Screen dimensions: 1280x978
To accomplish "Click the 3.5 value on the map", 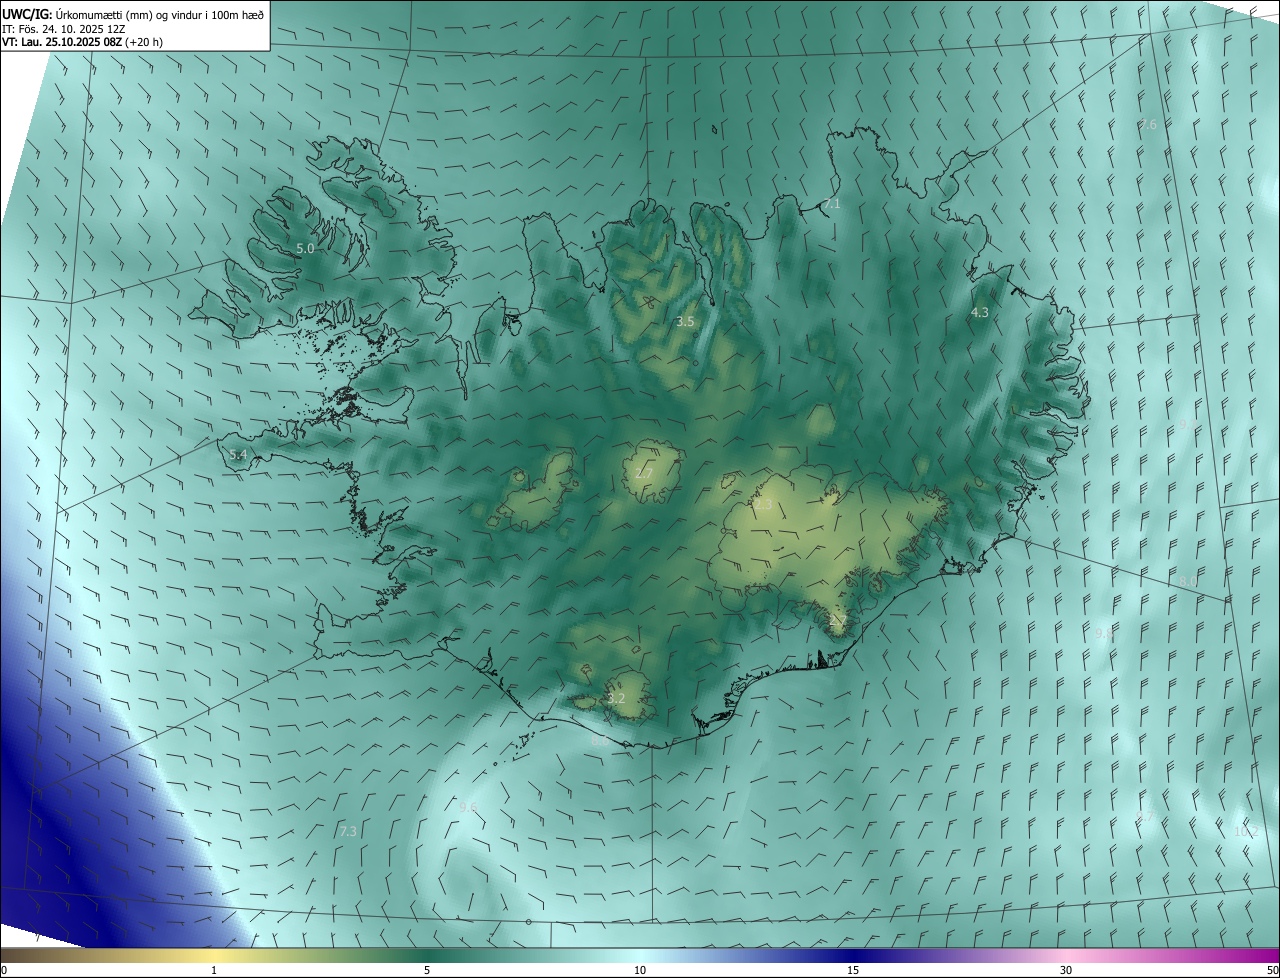I will [685, 322].
